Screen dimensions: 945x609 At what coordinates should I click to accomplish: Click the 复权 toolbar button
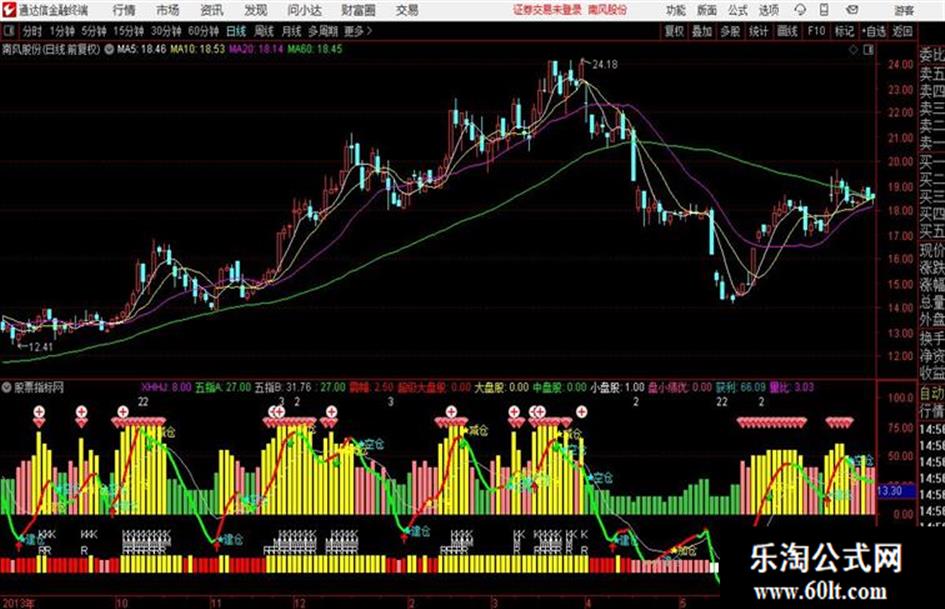[674, 31]
